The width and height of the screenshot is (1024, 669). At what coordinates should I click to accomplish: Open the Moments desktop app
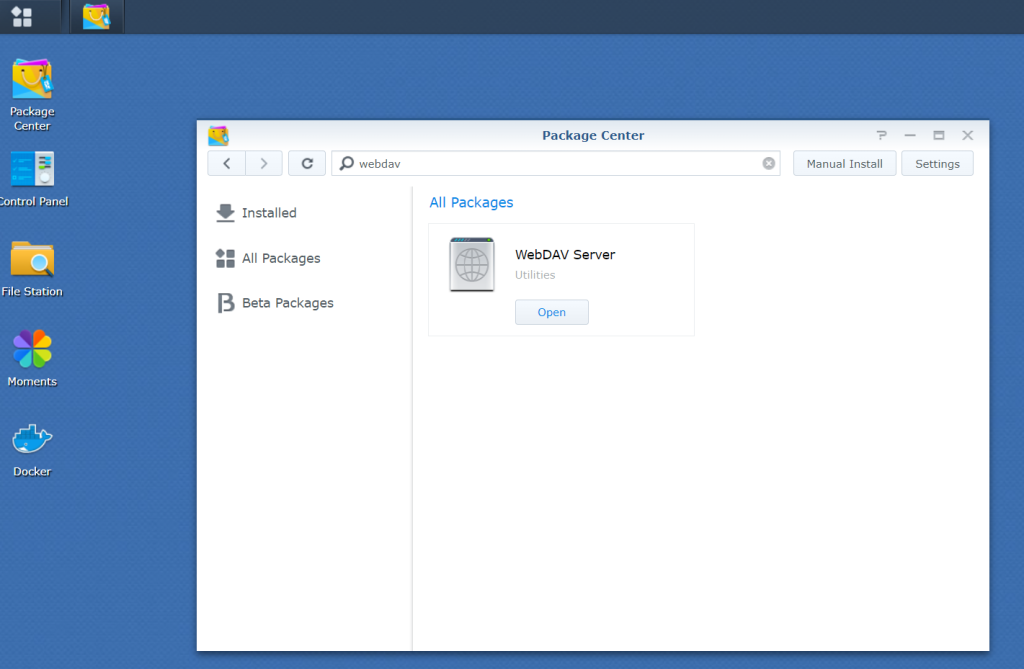[x=32, y=359]
